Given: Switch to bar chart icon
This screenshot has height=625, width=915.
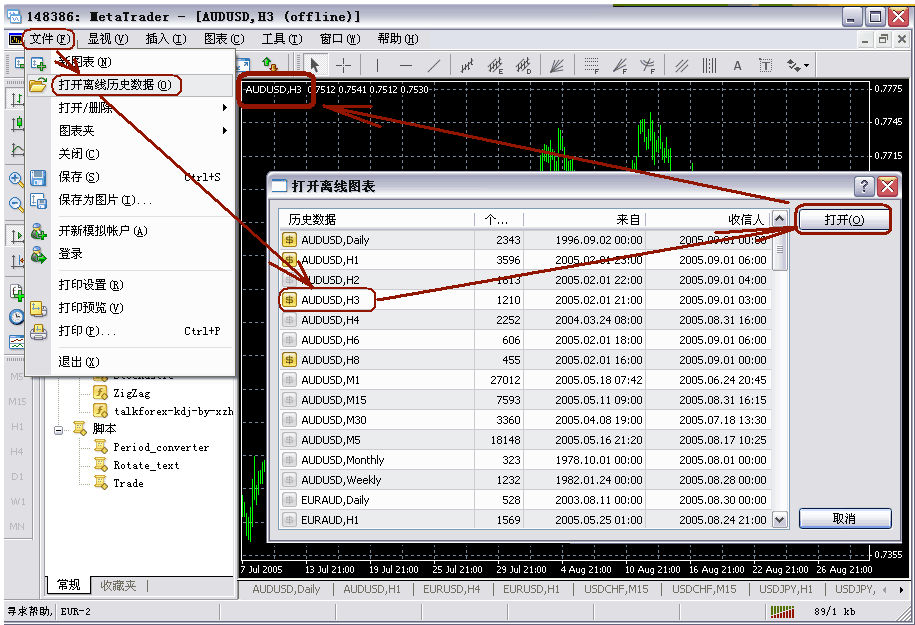Looking at the screenshot, I should click(17, 99).
